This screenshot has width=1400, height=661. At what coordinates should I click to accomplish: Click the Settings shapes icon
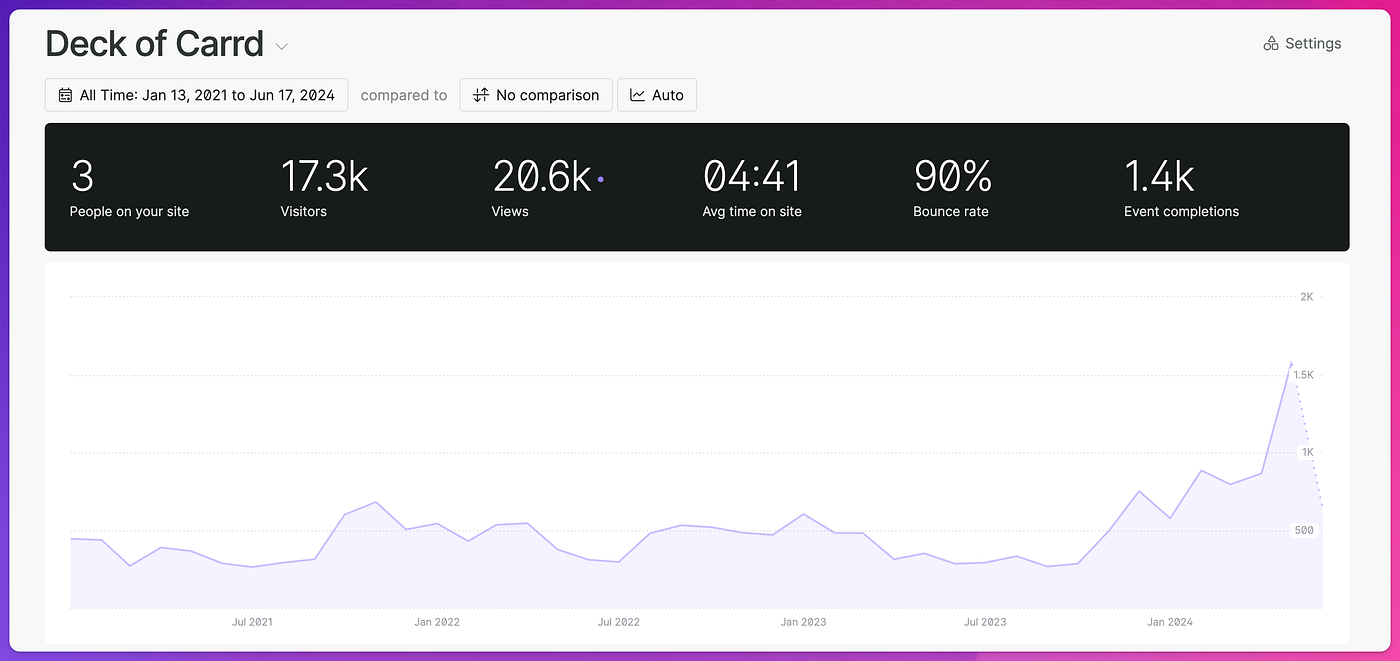[x=1271, y=44]
